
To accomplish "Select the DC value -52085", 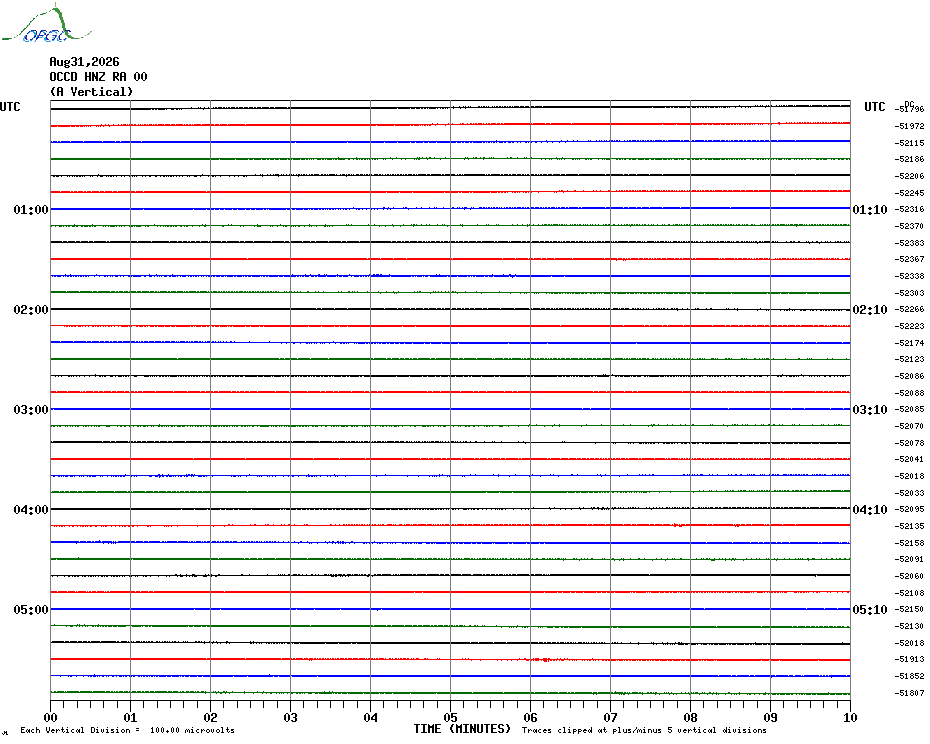I will 909,409.
